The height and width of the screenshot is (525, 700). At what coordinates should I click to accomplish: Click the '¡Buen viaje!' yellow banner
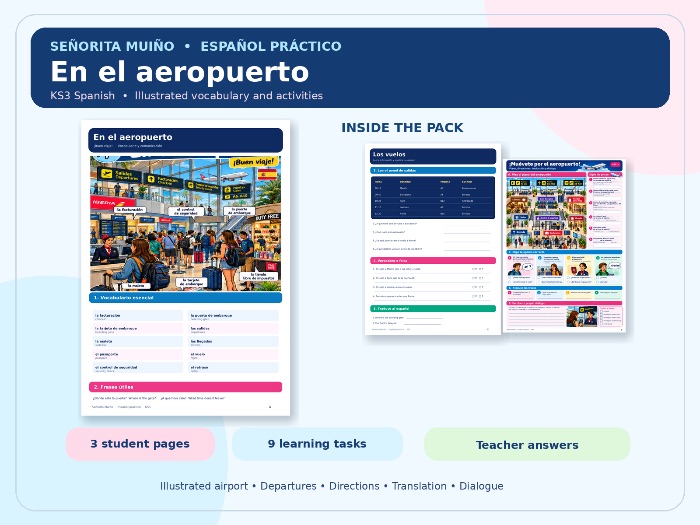254,162
